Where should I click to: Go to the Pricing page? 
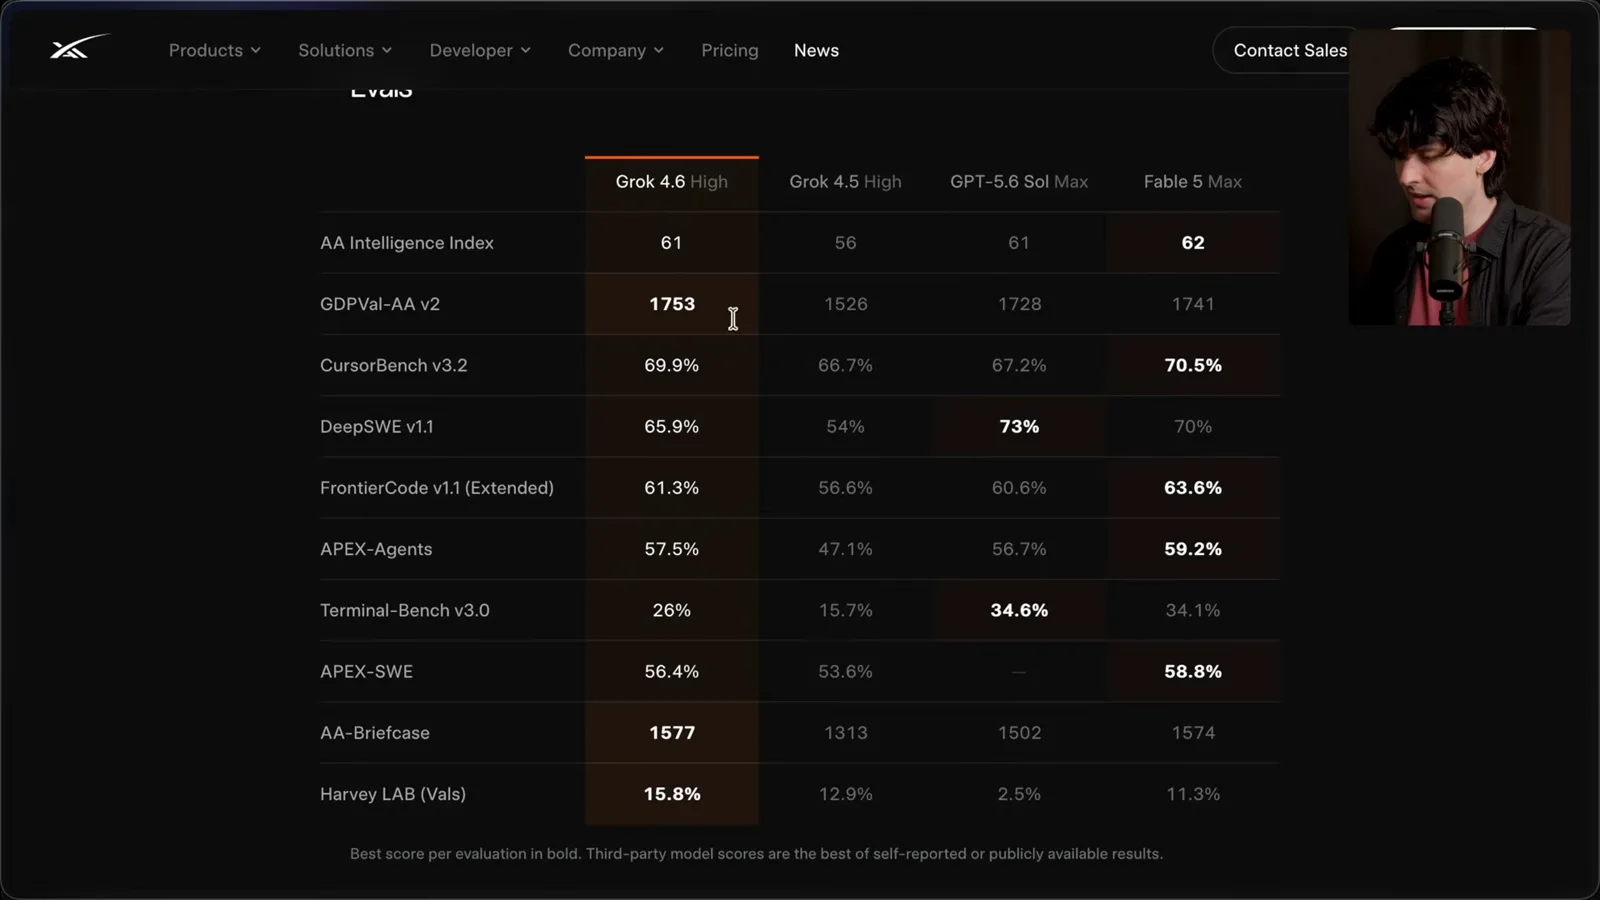pyautogui.click(x=730, y=50)
